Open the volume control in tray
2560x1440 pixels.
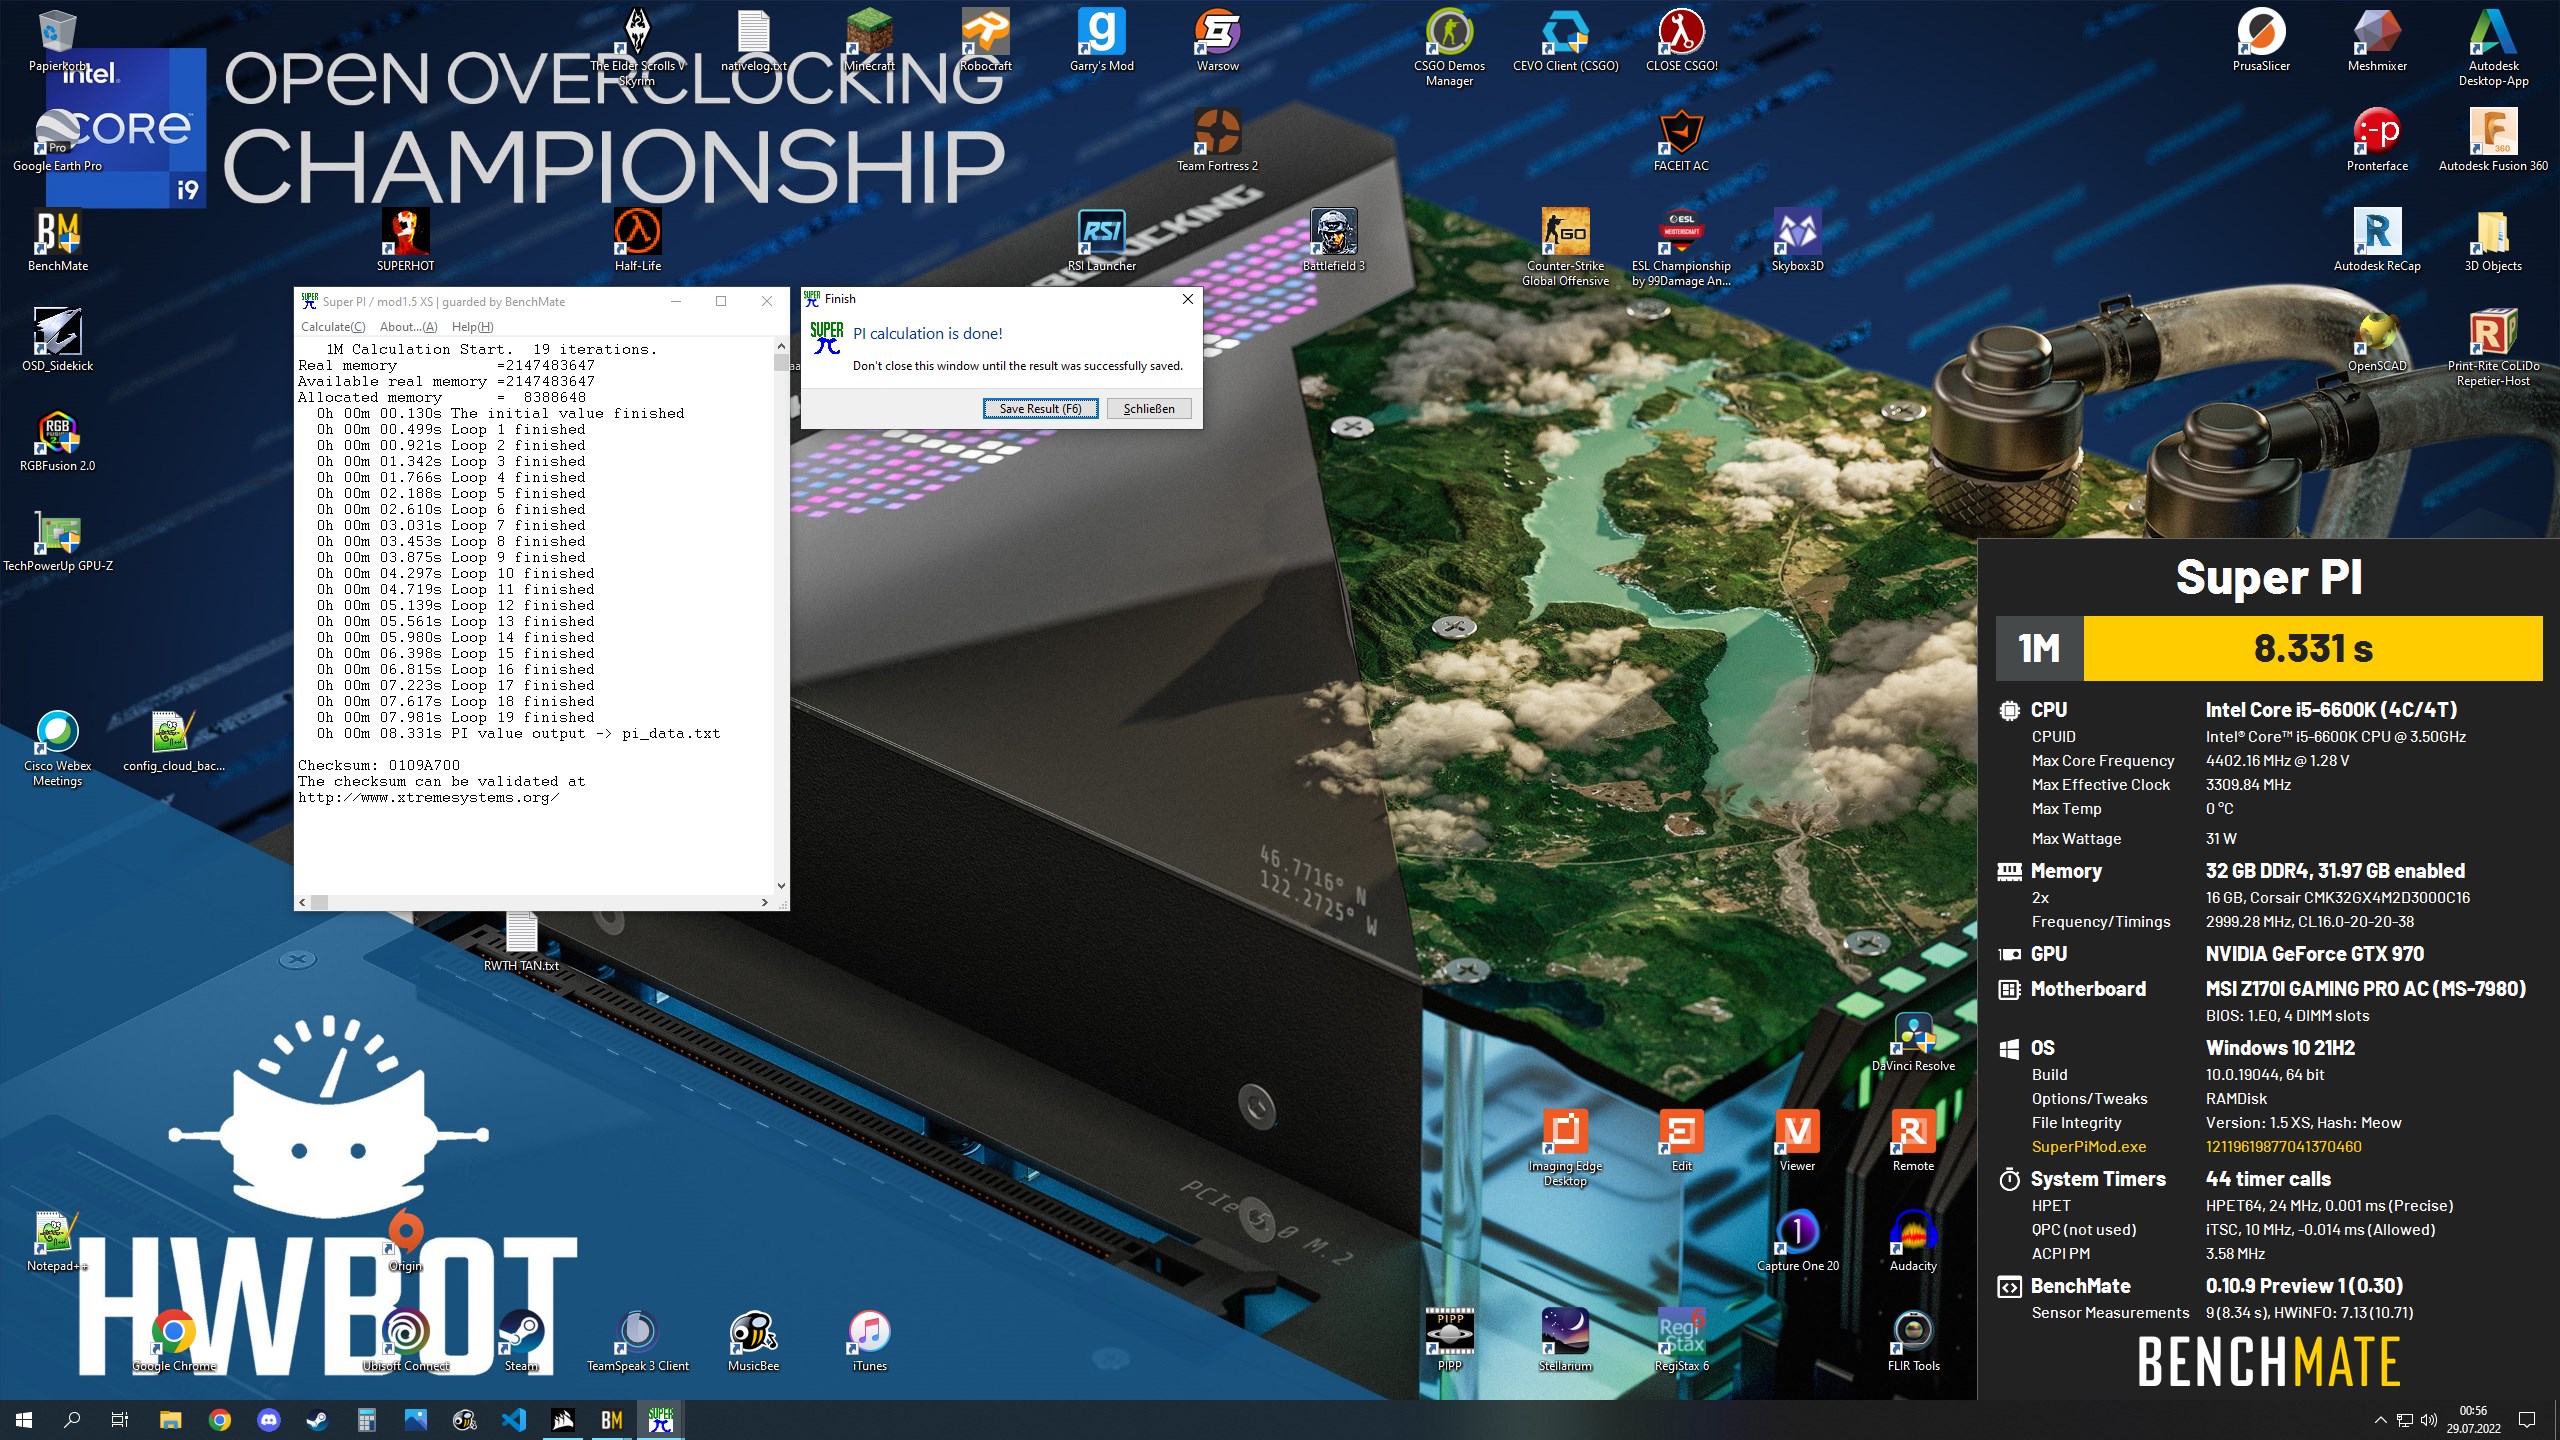2429,1420
